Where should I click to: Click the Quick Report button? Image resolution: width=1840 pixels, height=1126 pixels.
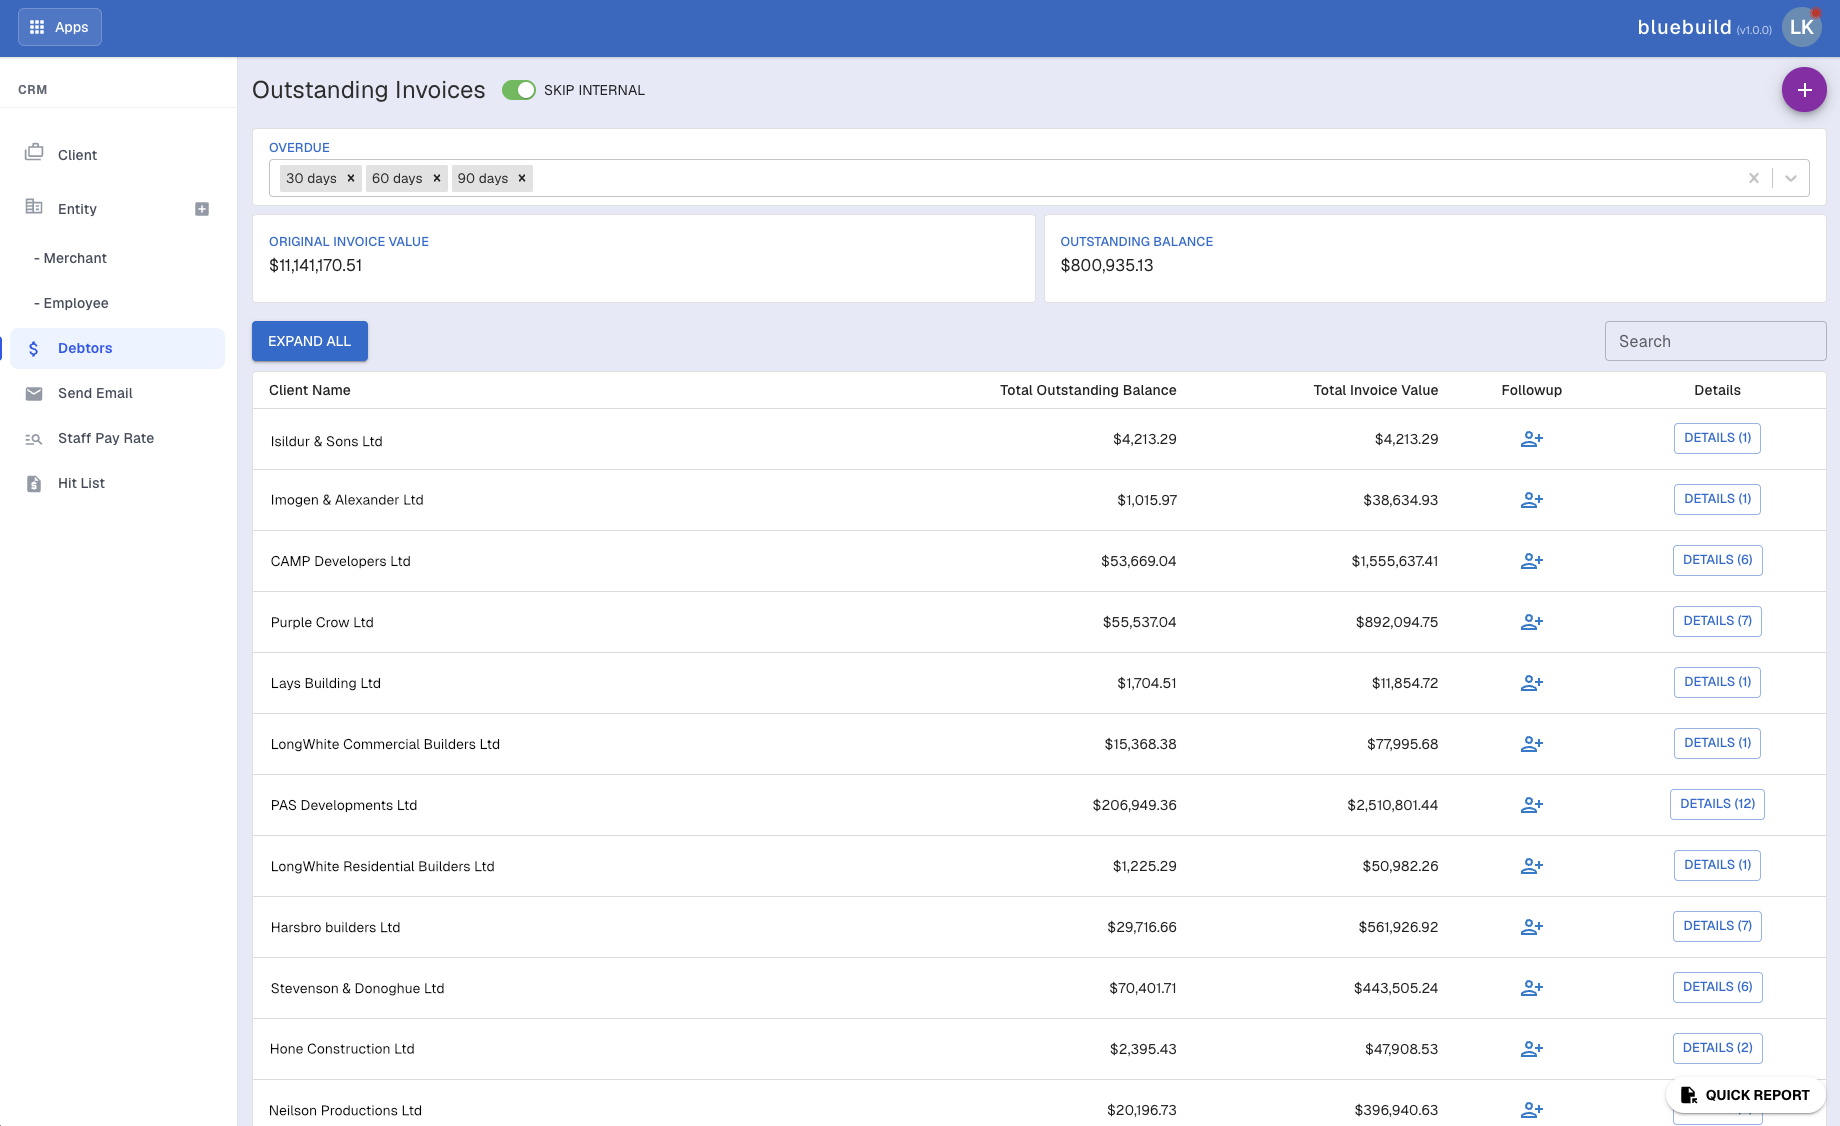[x=1745, y=1095]
